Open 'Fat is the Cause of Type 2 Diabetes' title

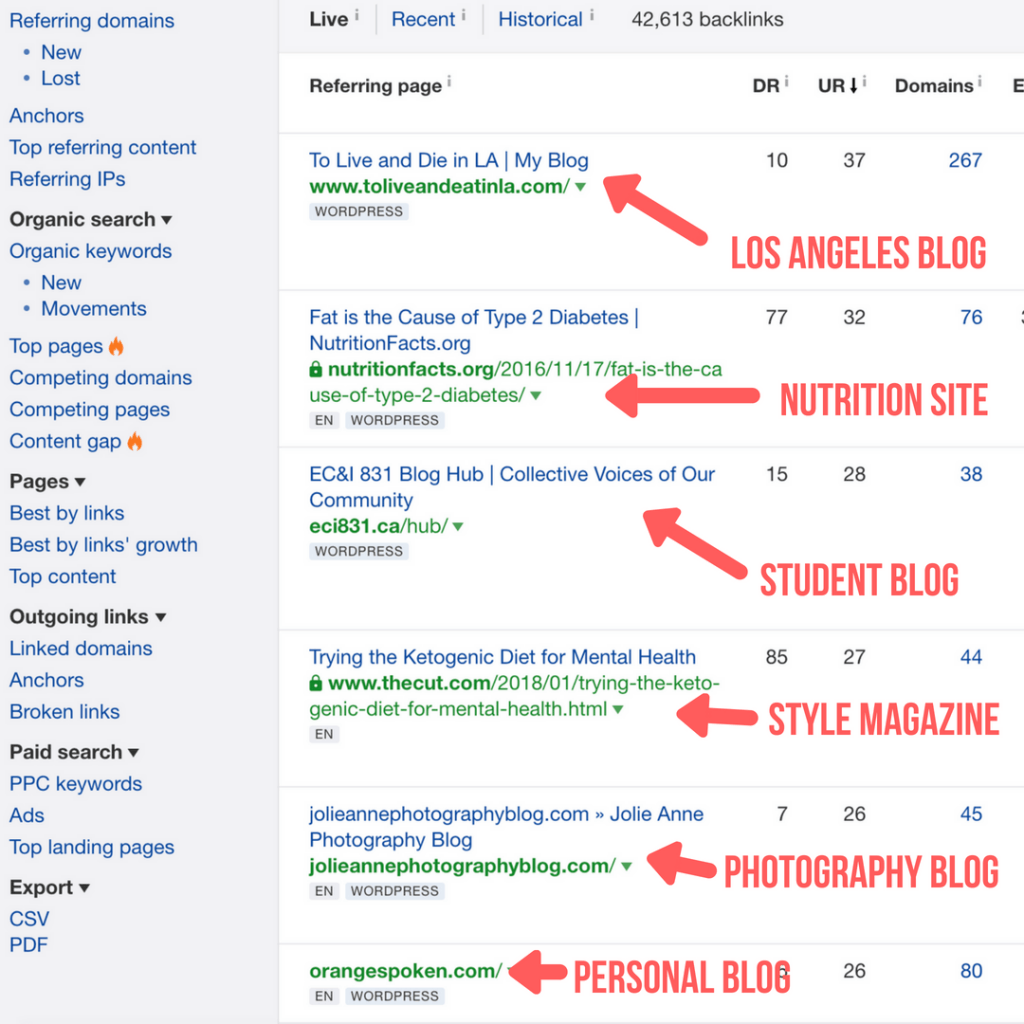[473, 330]
